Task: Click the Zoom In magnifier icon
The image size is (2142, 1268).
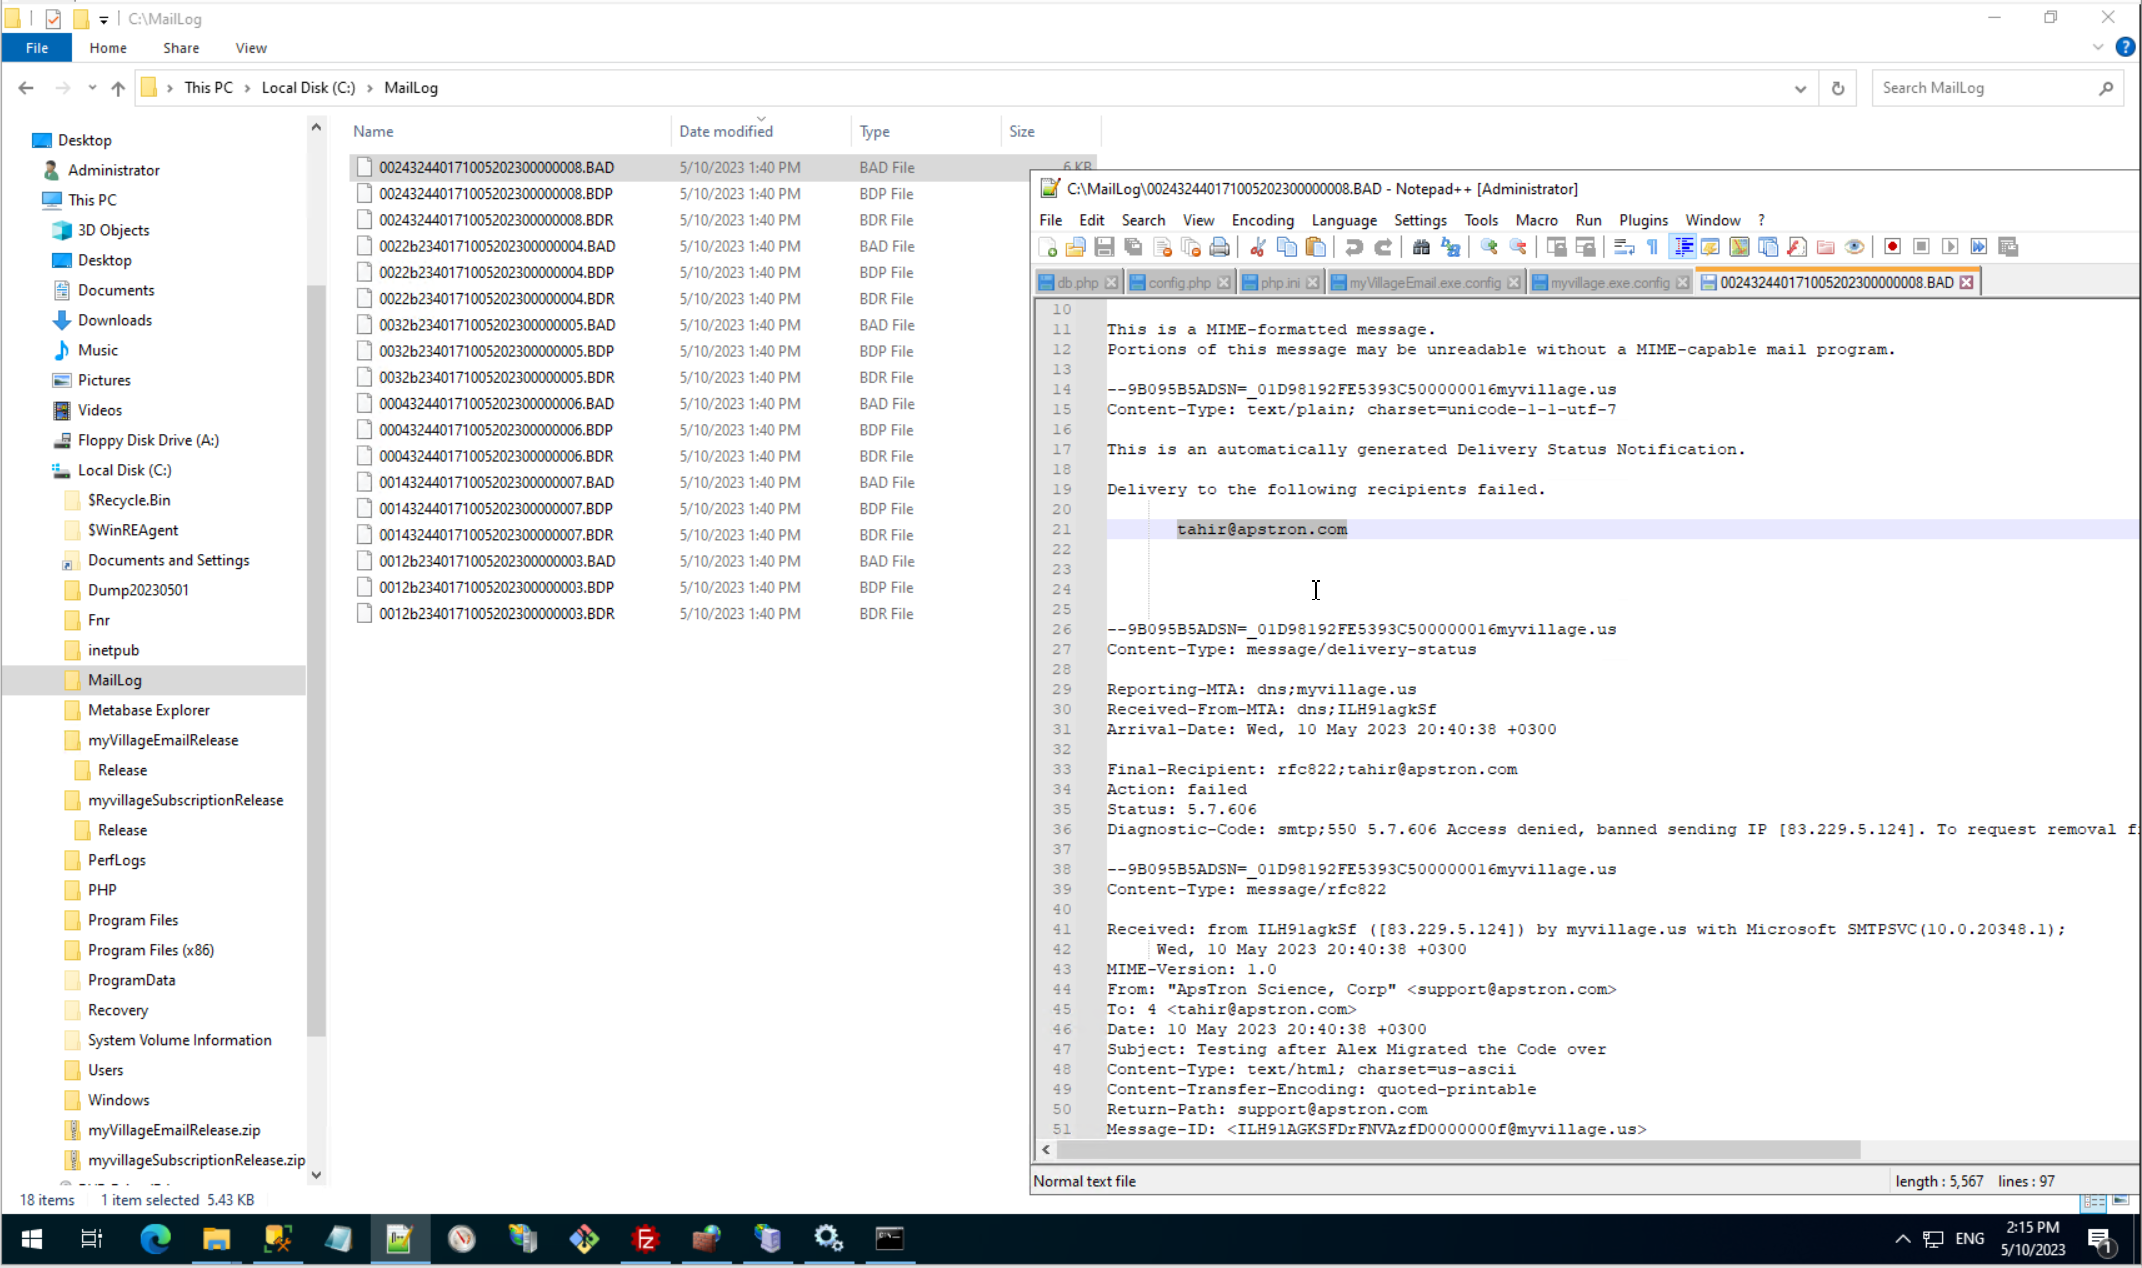Action: tap(1489, 247)
